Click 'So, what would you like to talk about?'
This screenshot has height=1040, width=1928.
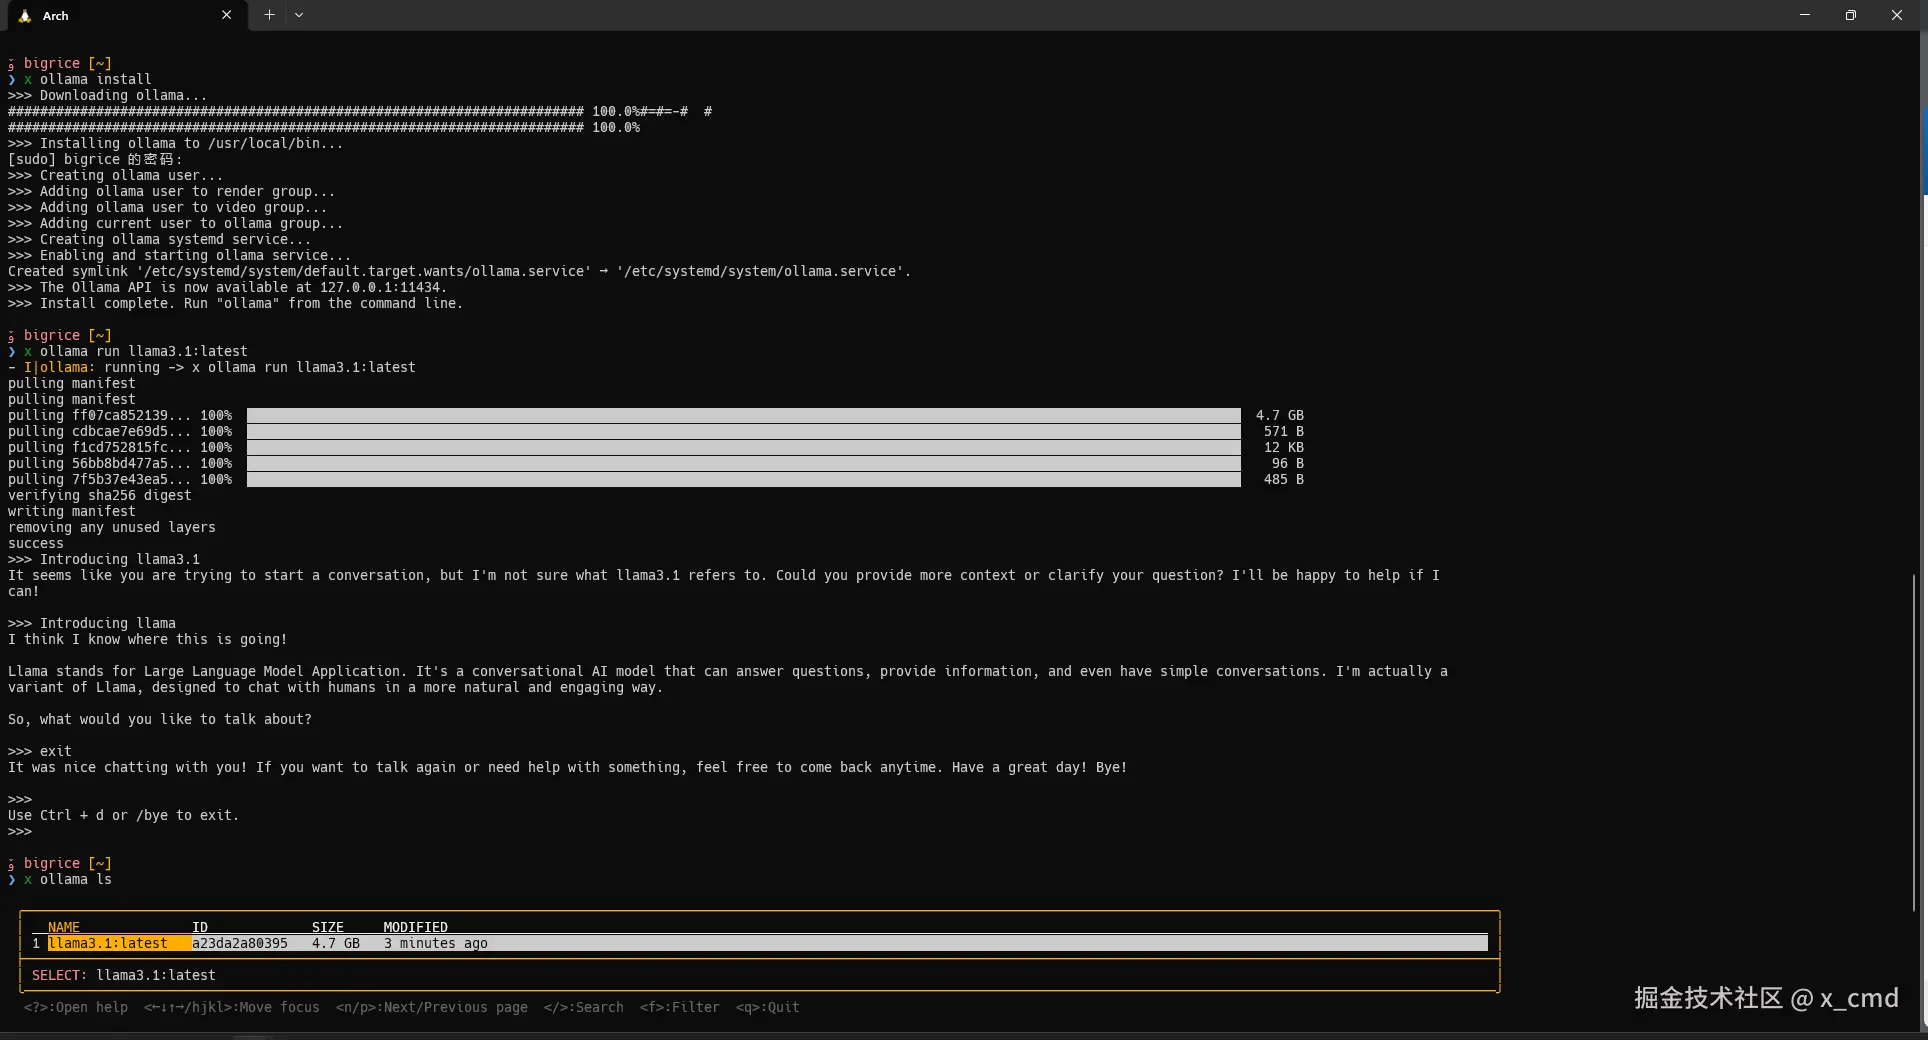click(x=160, y=719)
